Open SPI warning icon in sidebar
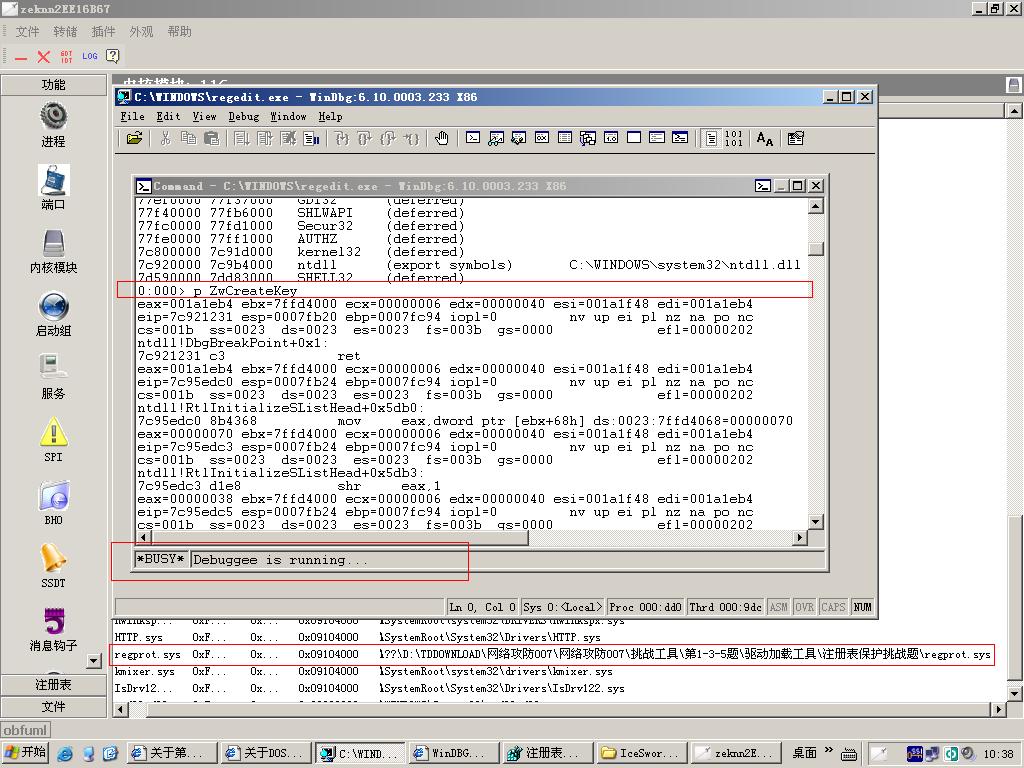1024x768 pixels. pyautogui.click(x=54, y=440)
